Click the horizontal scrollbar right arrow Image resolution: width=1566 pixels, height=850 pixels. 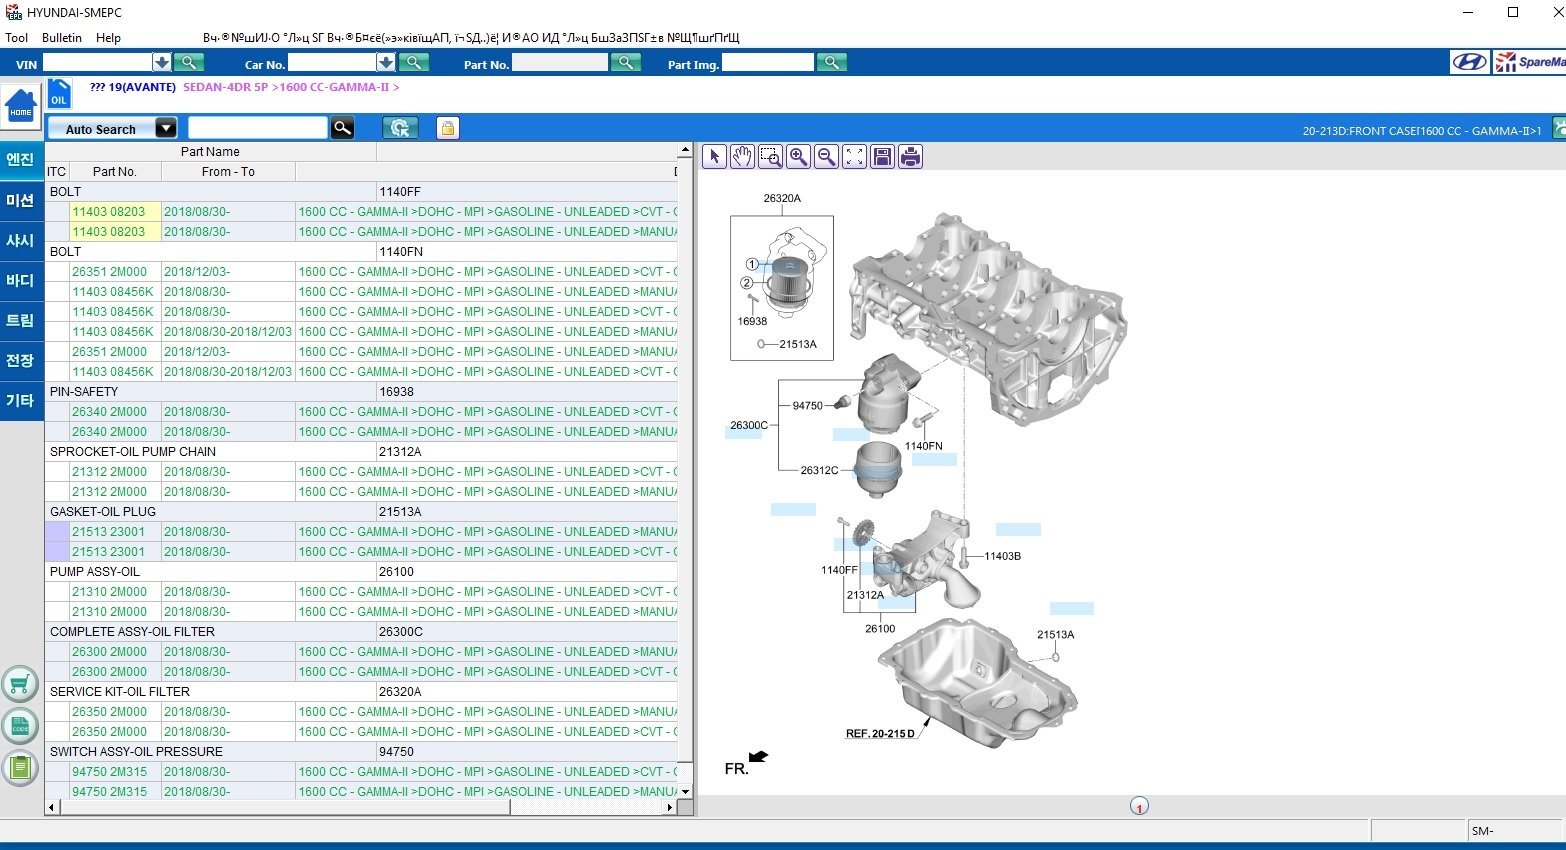[x=670, y=807]
